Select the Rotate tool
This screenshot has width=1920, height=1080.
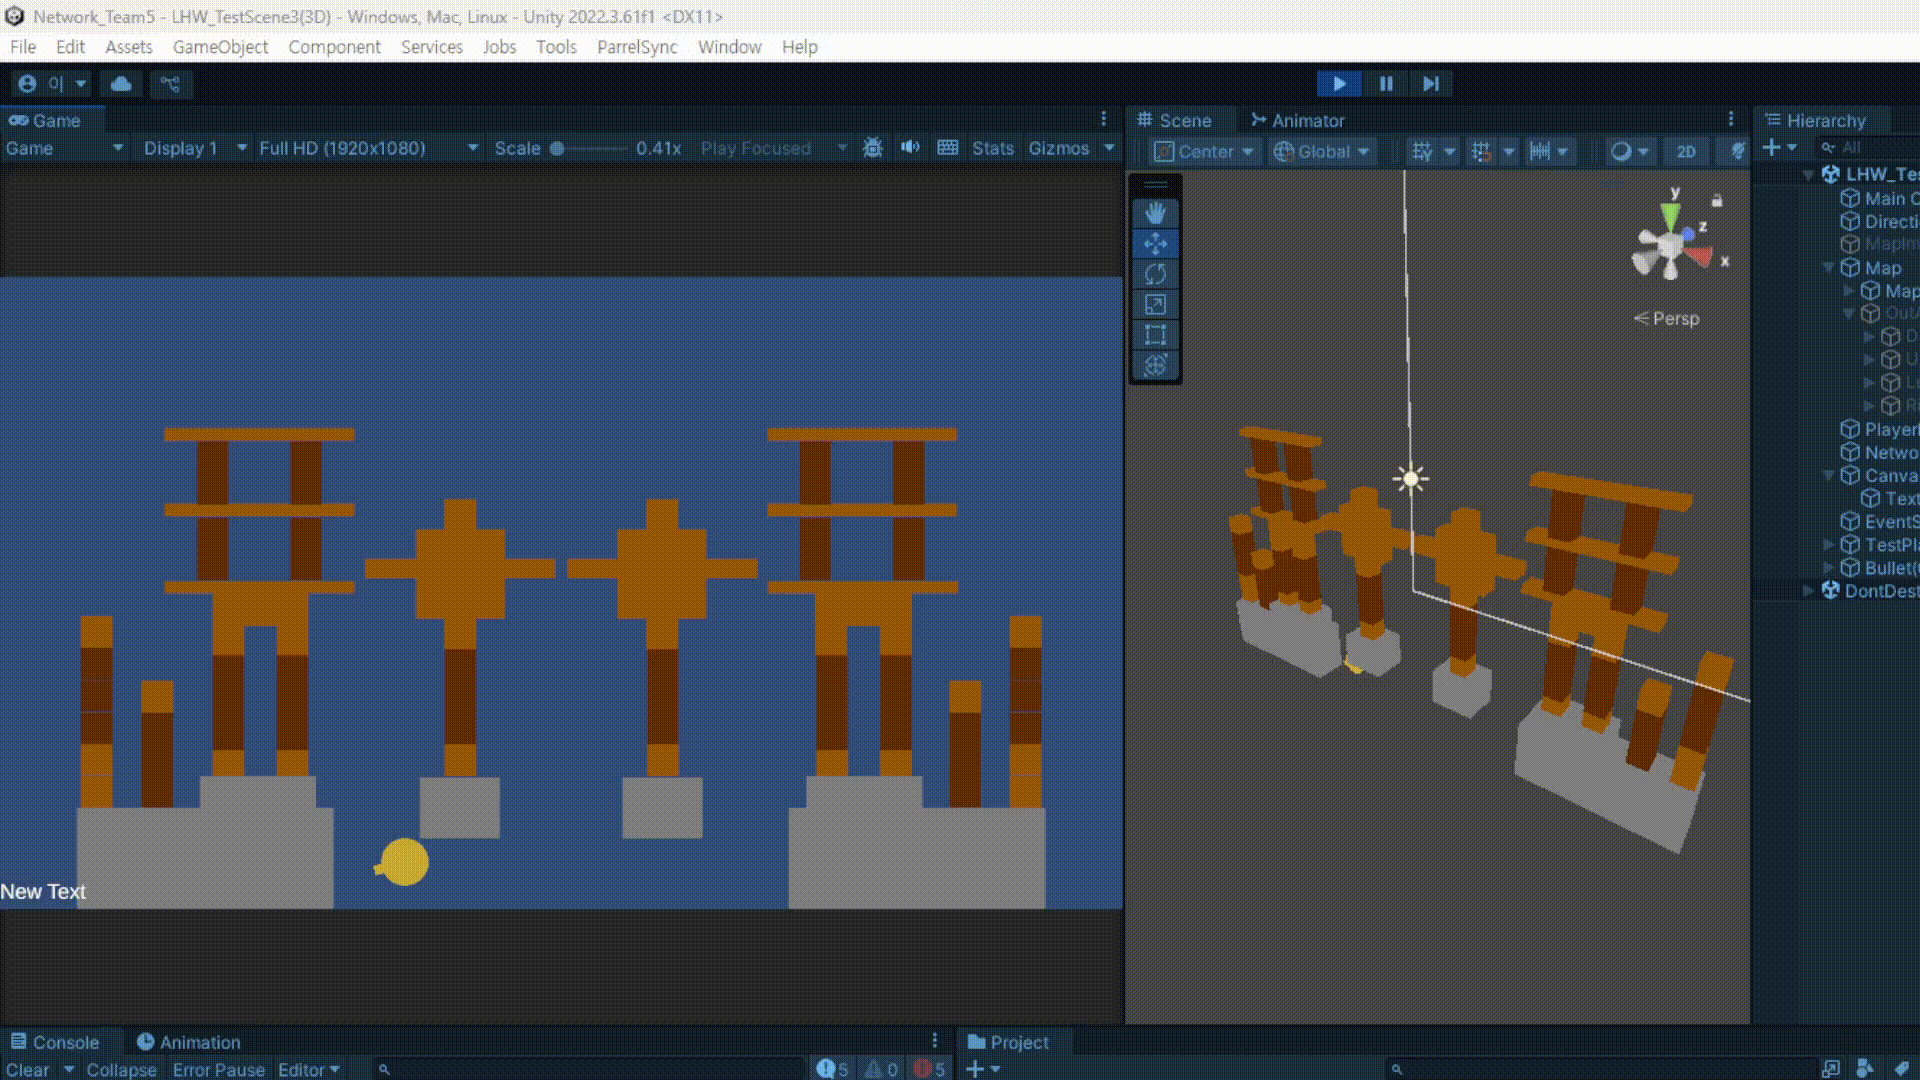pos(1155,274)
